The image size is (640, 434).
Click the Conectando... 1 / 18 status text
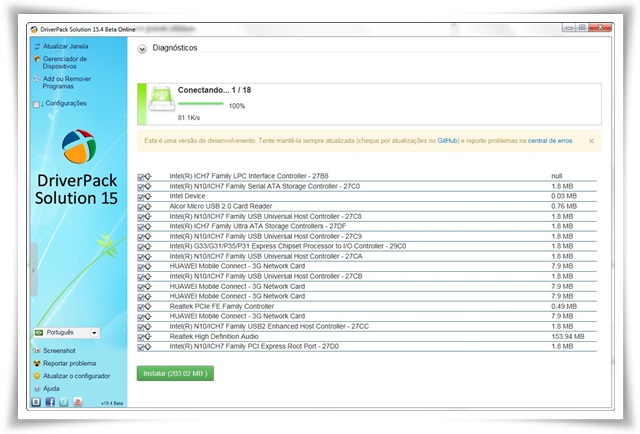point(214,90)
